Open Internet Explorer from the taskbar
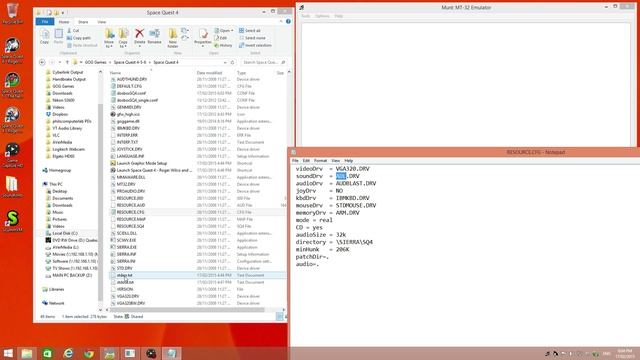The height and width of the screenshot is (360, 640). point(68,353)
